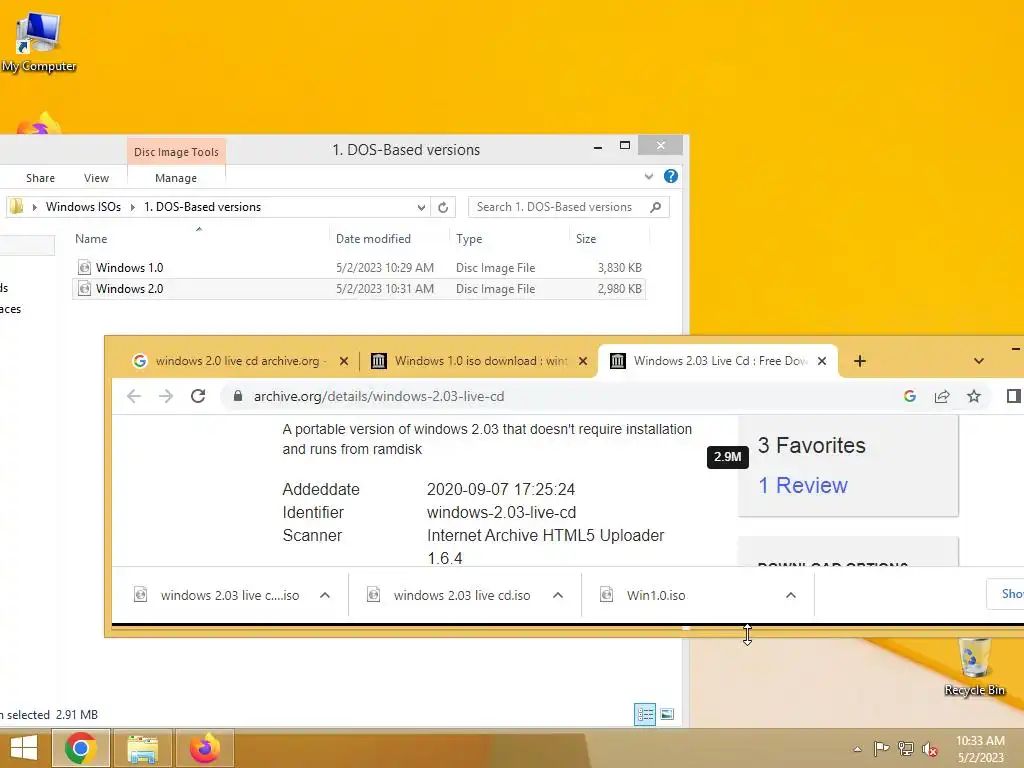Open menu for Win1.0.iso download
1024x768 pixels.
791,595
